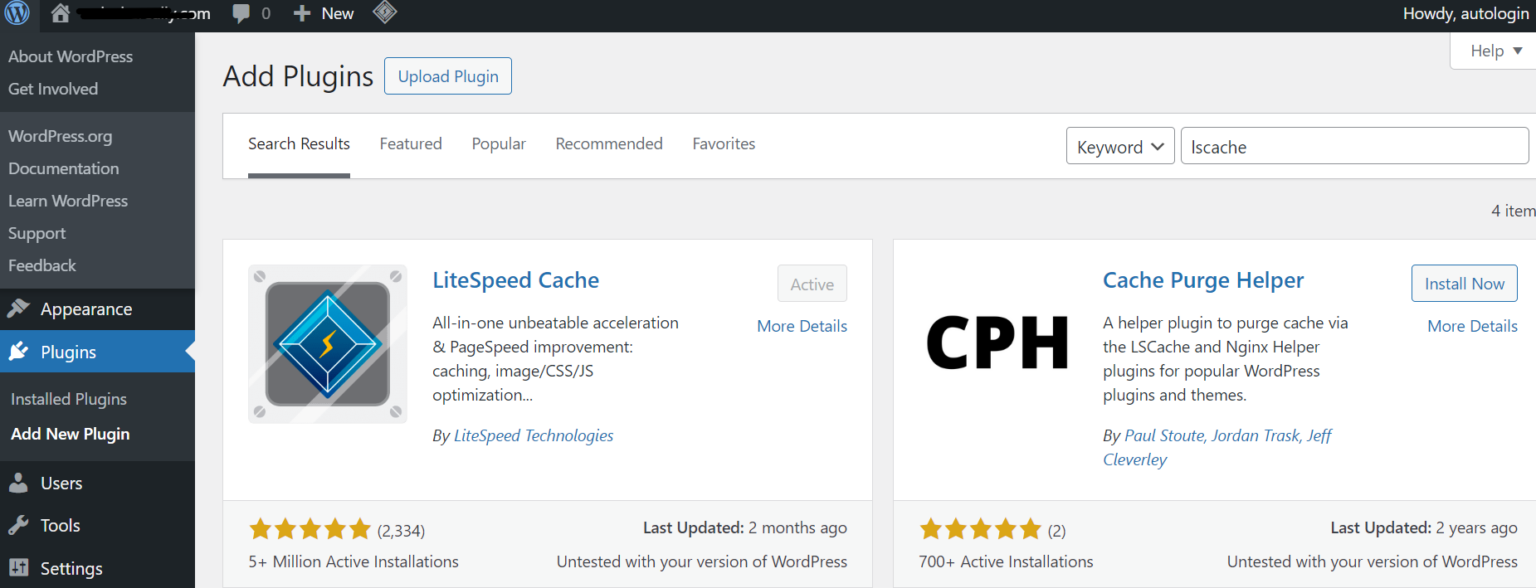Click the updates diamond icon in admin bar
The width and height of the screenshot is (1536, 588).
pyautogui.click(x=385, y=13)
